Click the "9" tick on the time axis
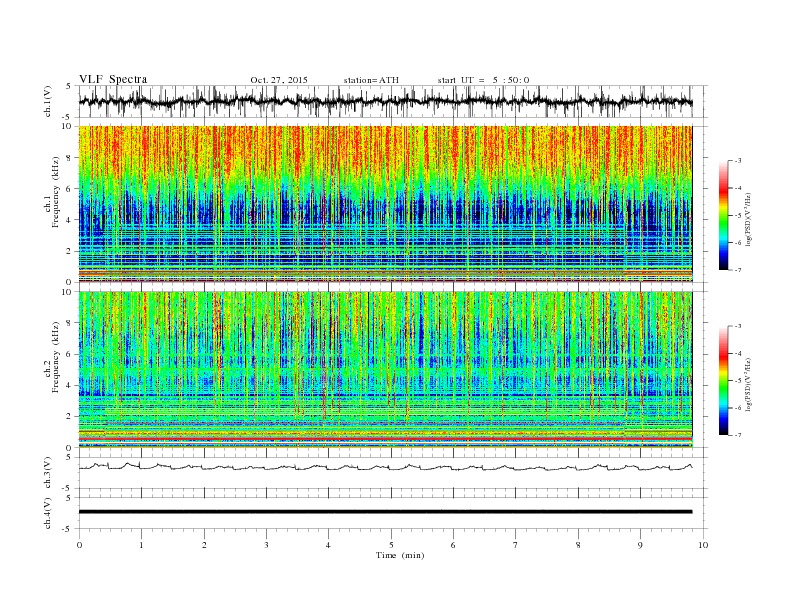Screen dimensions: 792x612 640,545
